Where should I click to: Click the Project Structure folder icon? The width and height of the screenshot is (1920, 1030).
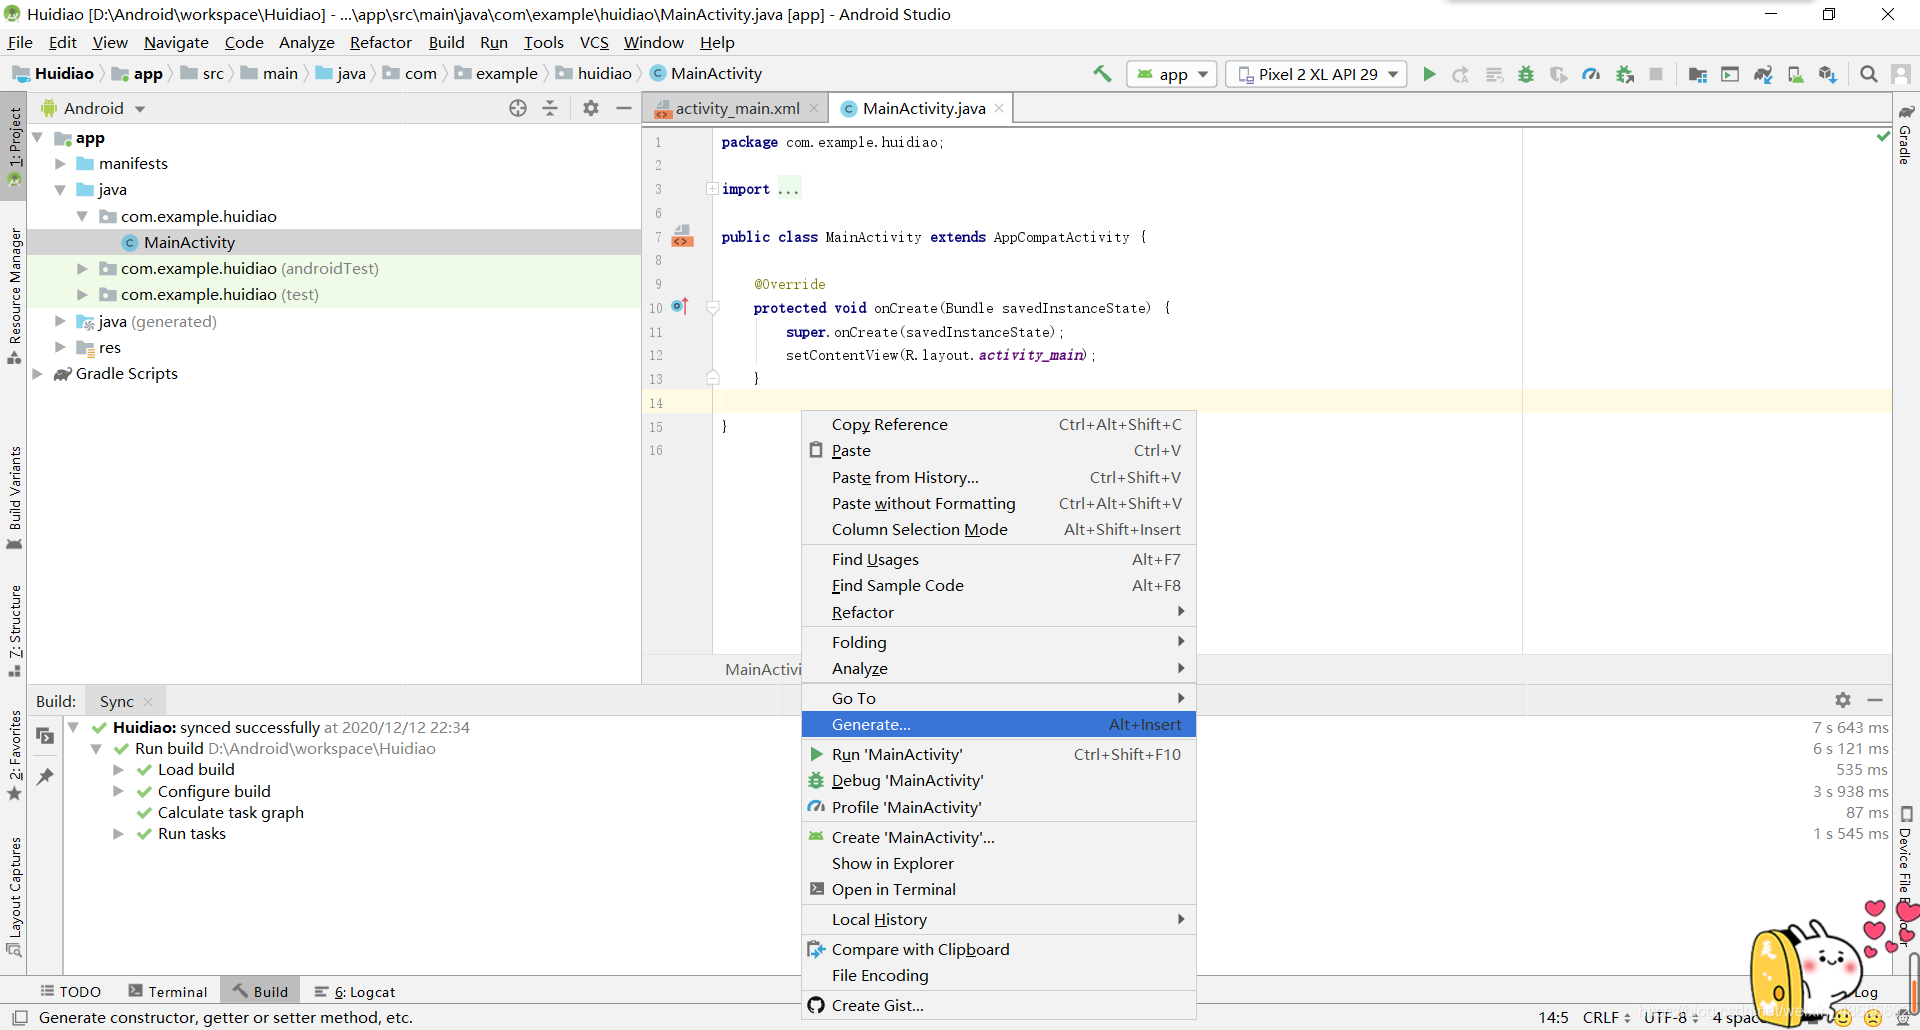(x=1697, y=74)
